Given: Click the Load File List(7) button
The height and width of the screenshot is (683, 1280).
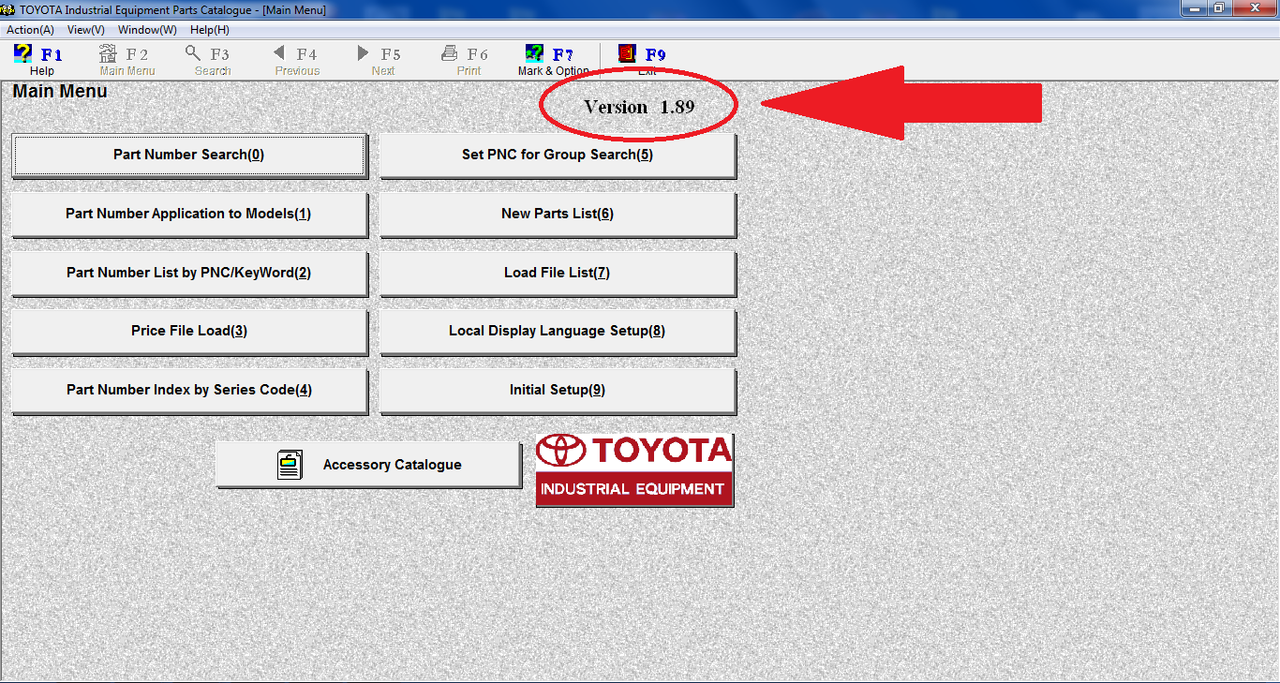Looking at the screenshot, I should point(557,273).
